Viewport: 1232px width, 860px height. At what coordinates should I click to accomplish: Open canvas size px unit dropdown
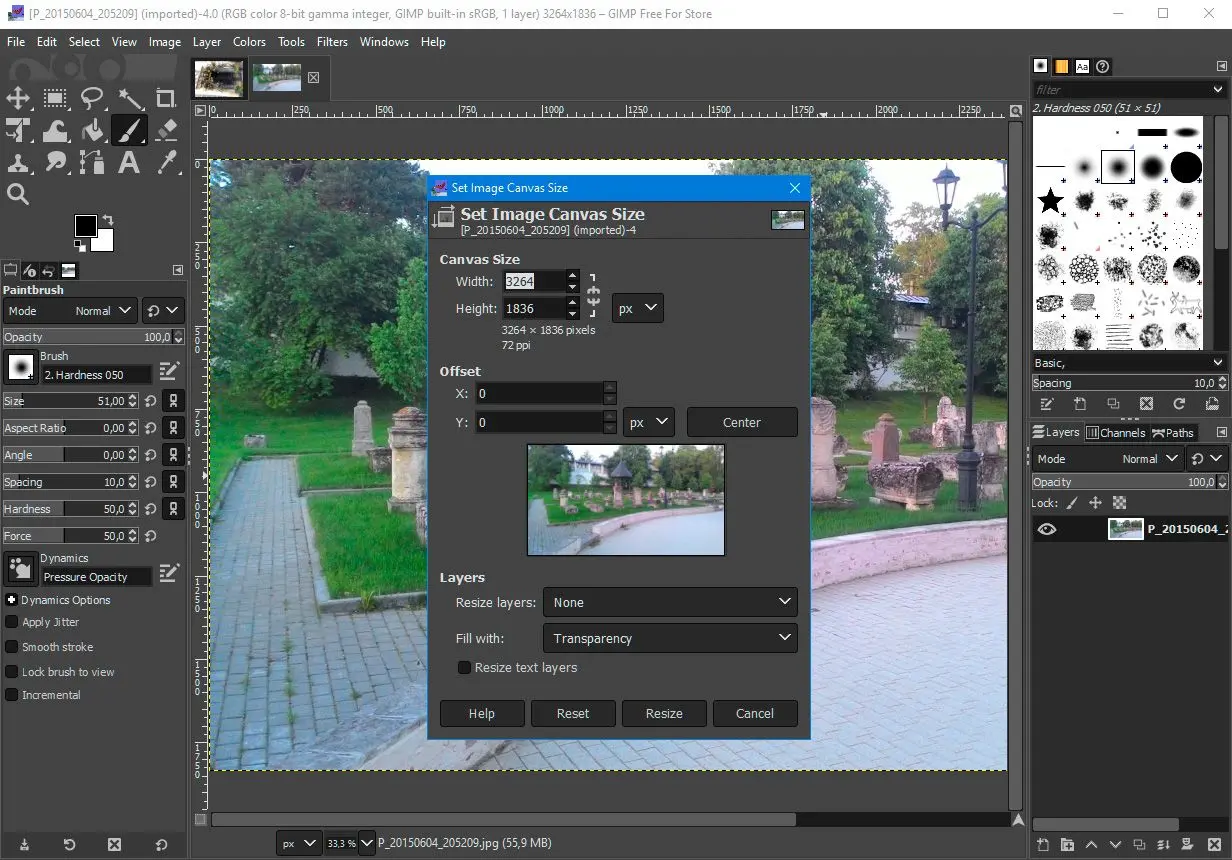[638, 308]
